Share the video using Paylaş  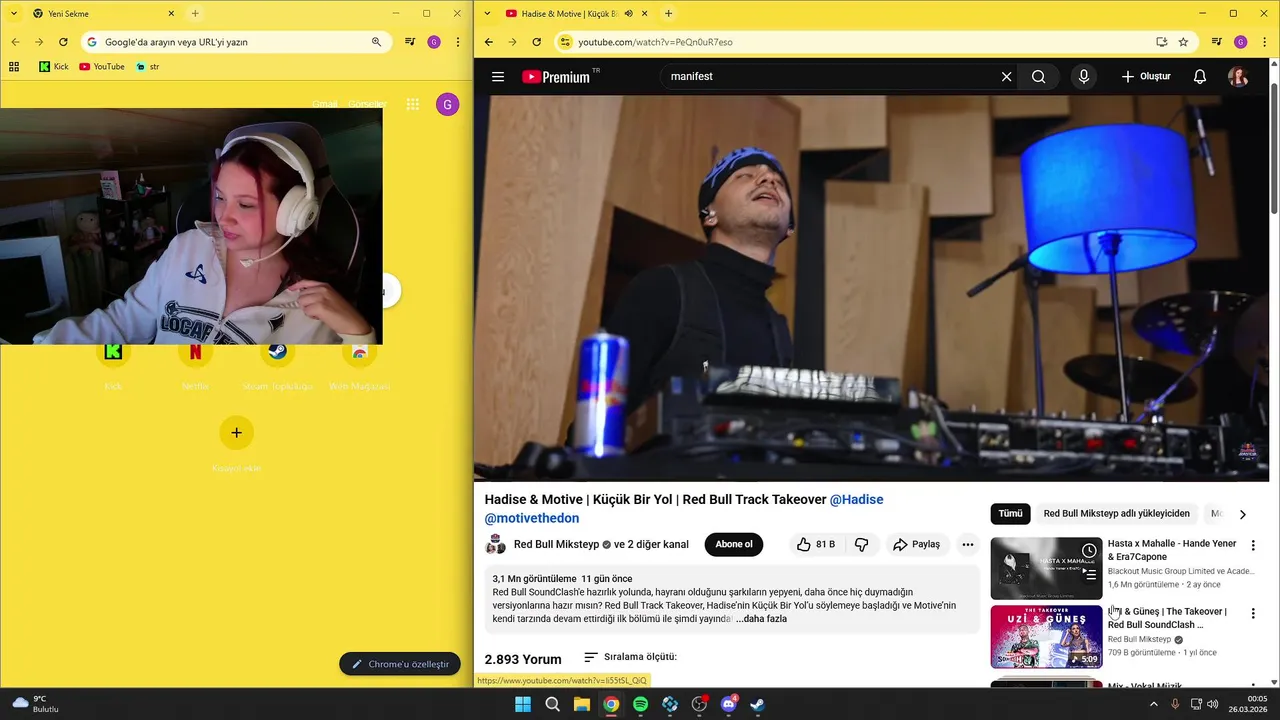tap(916, 545)
